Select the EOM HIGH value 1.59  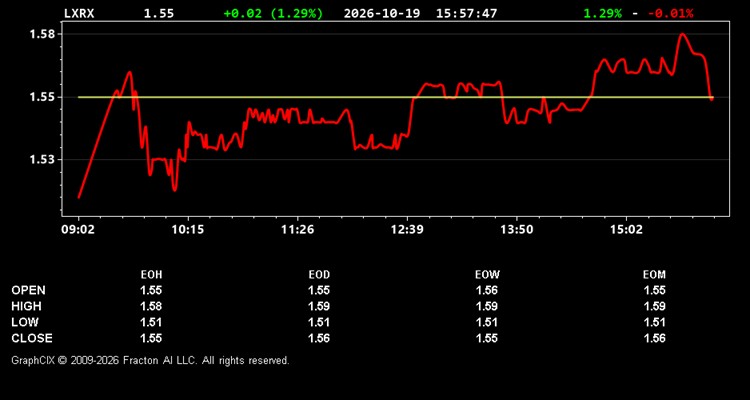pyautogui.click(x=654, y=306)
